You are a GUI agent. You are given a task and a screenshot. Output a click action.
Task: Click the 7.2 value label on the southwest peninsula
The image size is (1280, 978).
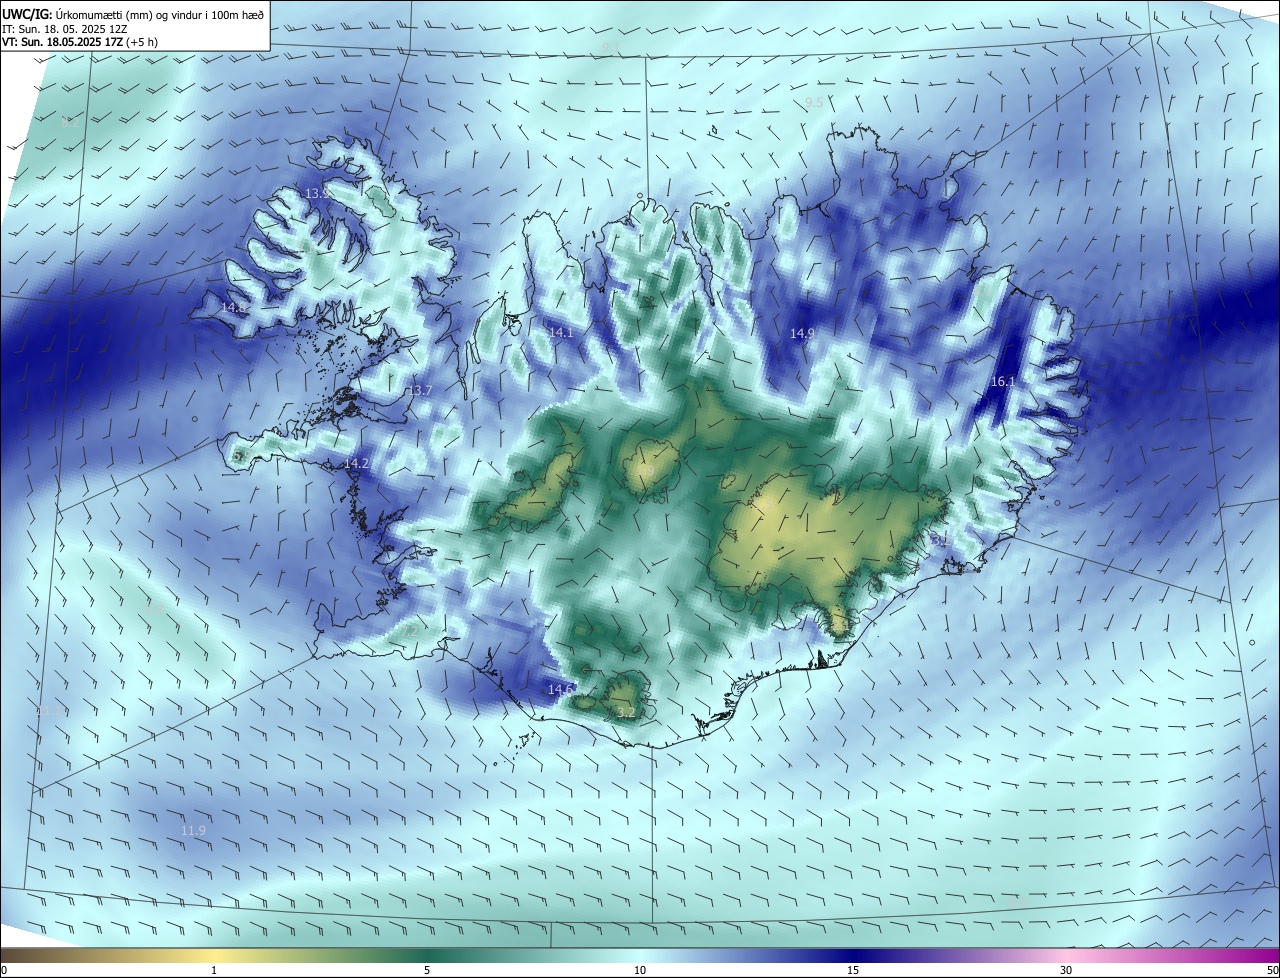tap(409, 632)
